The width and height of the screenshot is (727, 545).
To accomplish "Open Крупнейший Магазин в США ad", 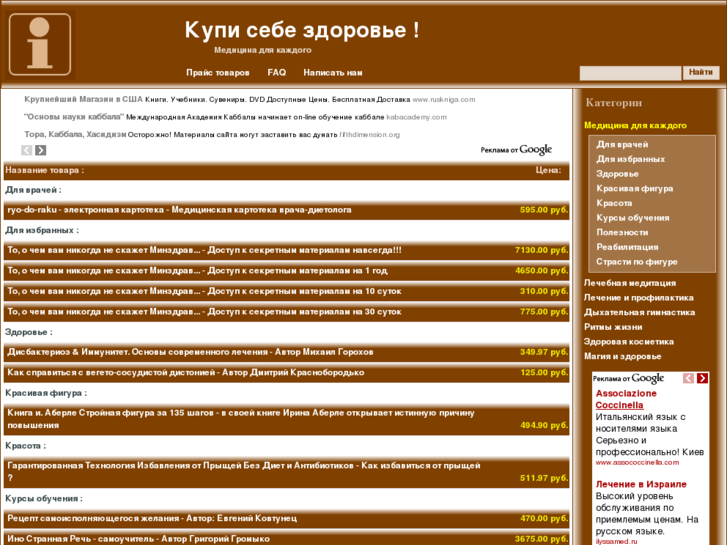I will pyautogui.click(x=83, y=100).
